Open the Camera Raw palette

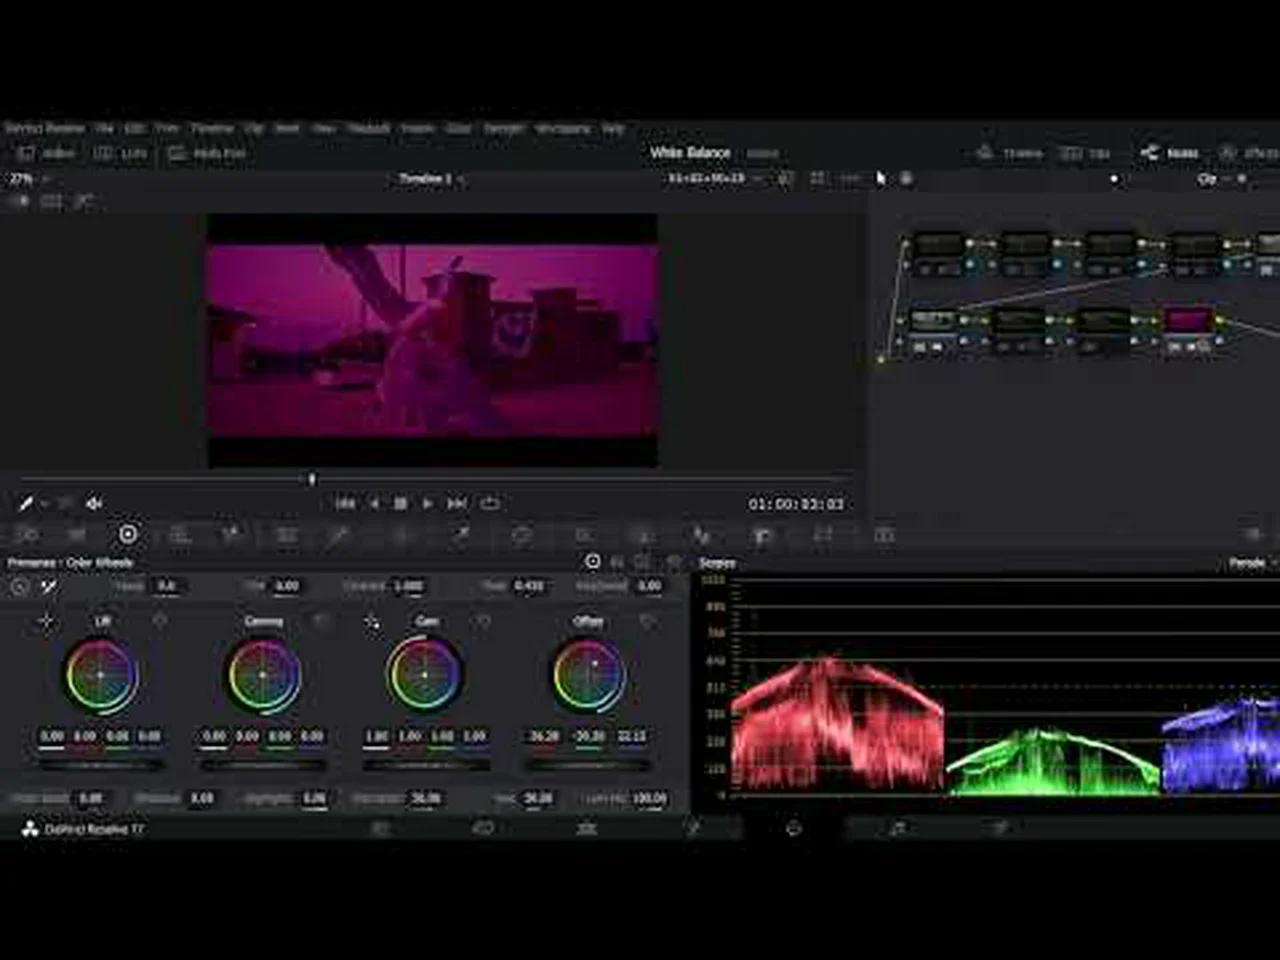click(x=26, y=535)
